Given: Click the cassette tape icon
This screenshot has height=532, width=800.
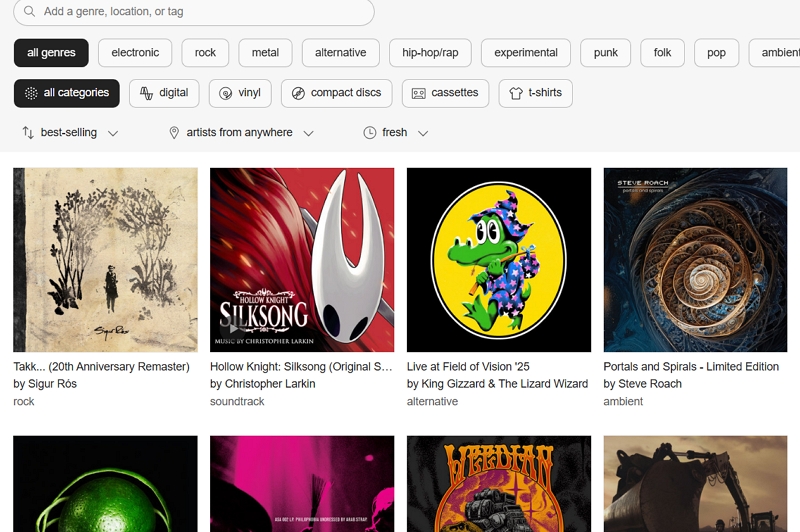Looking at the screenshot, I should [418, 93].
